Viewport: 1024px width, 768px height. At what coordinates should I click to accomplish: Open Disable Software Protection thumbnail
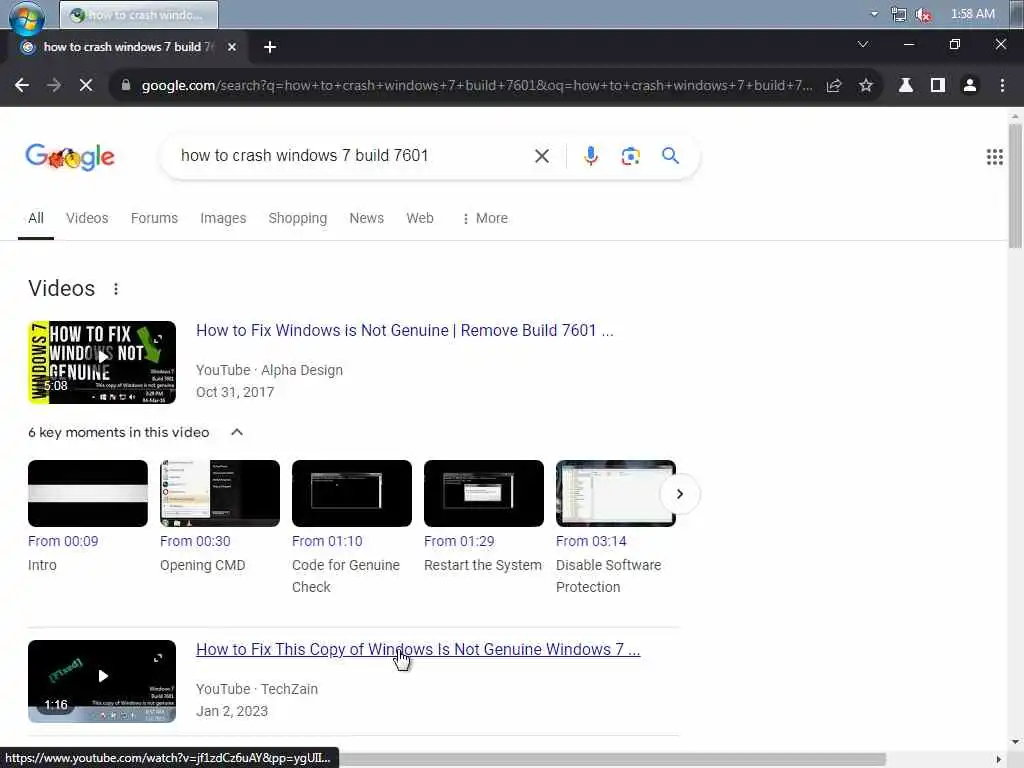tap(616, 494)
